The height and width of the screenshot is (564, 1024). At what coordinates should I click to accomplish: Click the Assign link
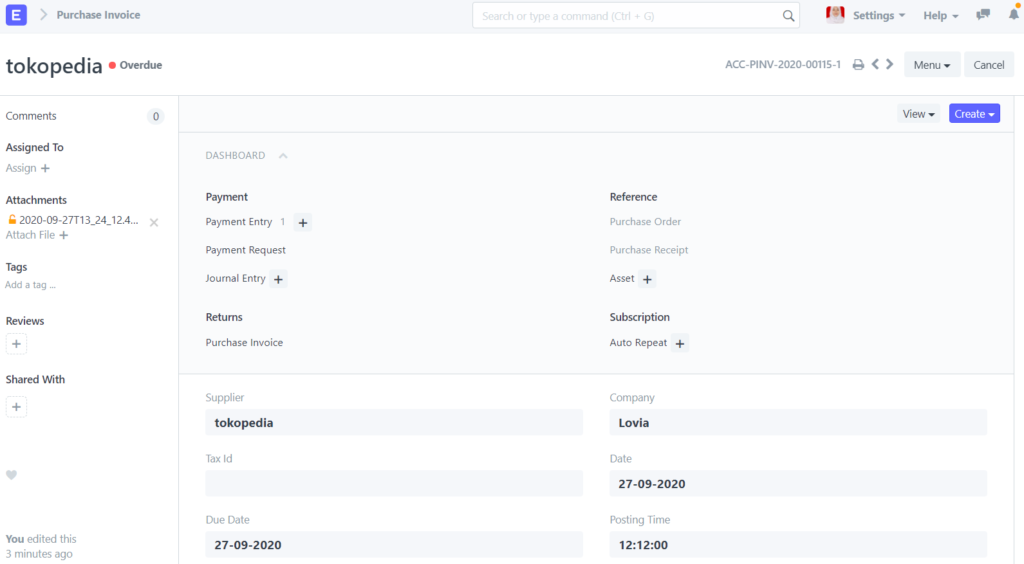[x=21, y=168]
